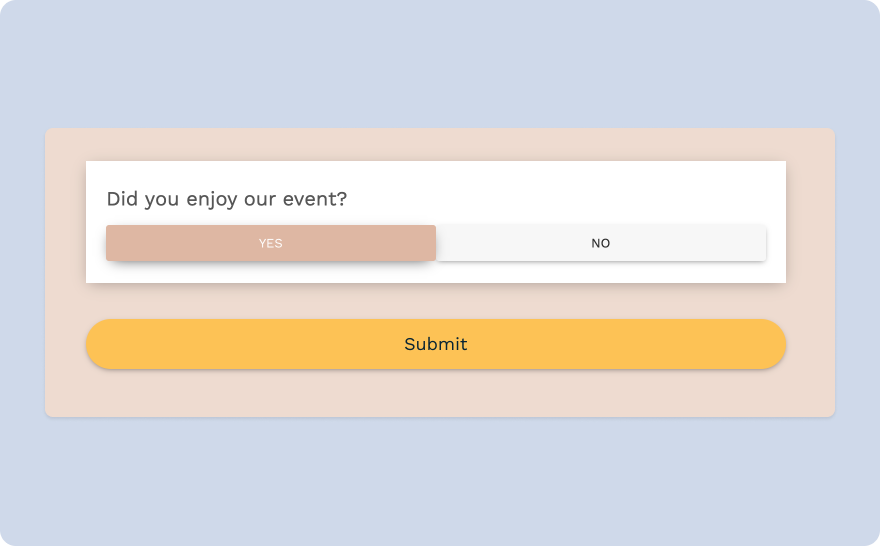This screenshot has height=546, width=880.
Task: Click the word 'Did' in the question
Action: [122, 199]
